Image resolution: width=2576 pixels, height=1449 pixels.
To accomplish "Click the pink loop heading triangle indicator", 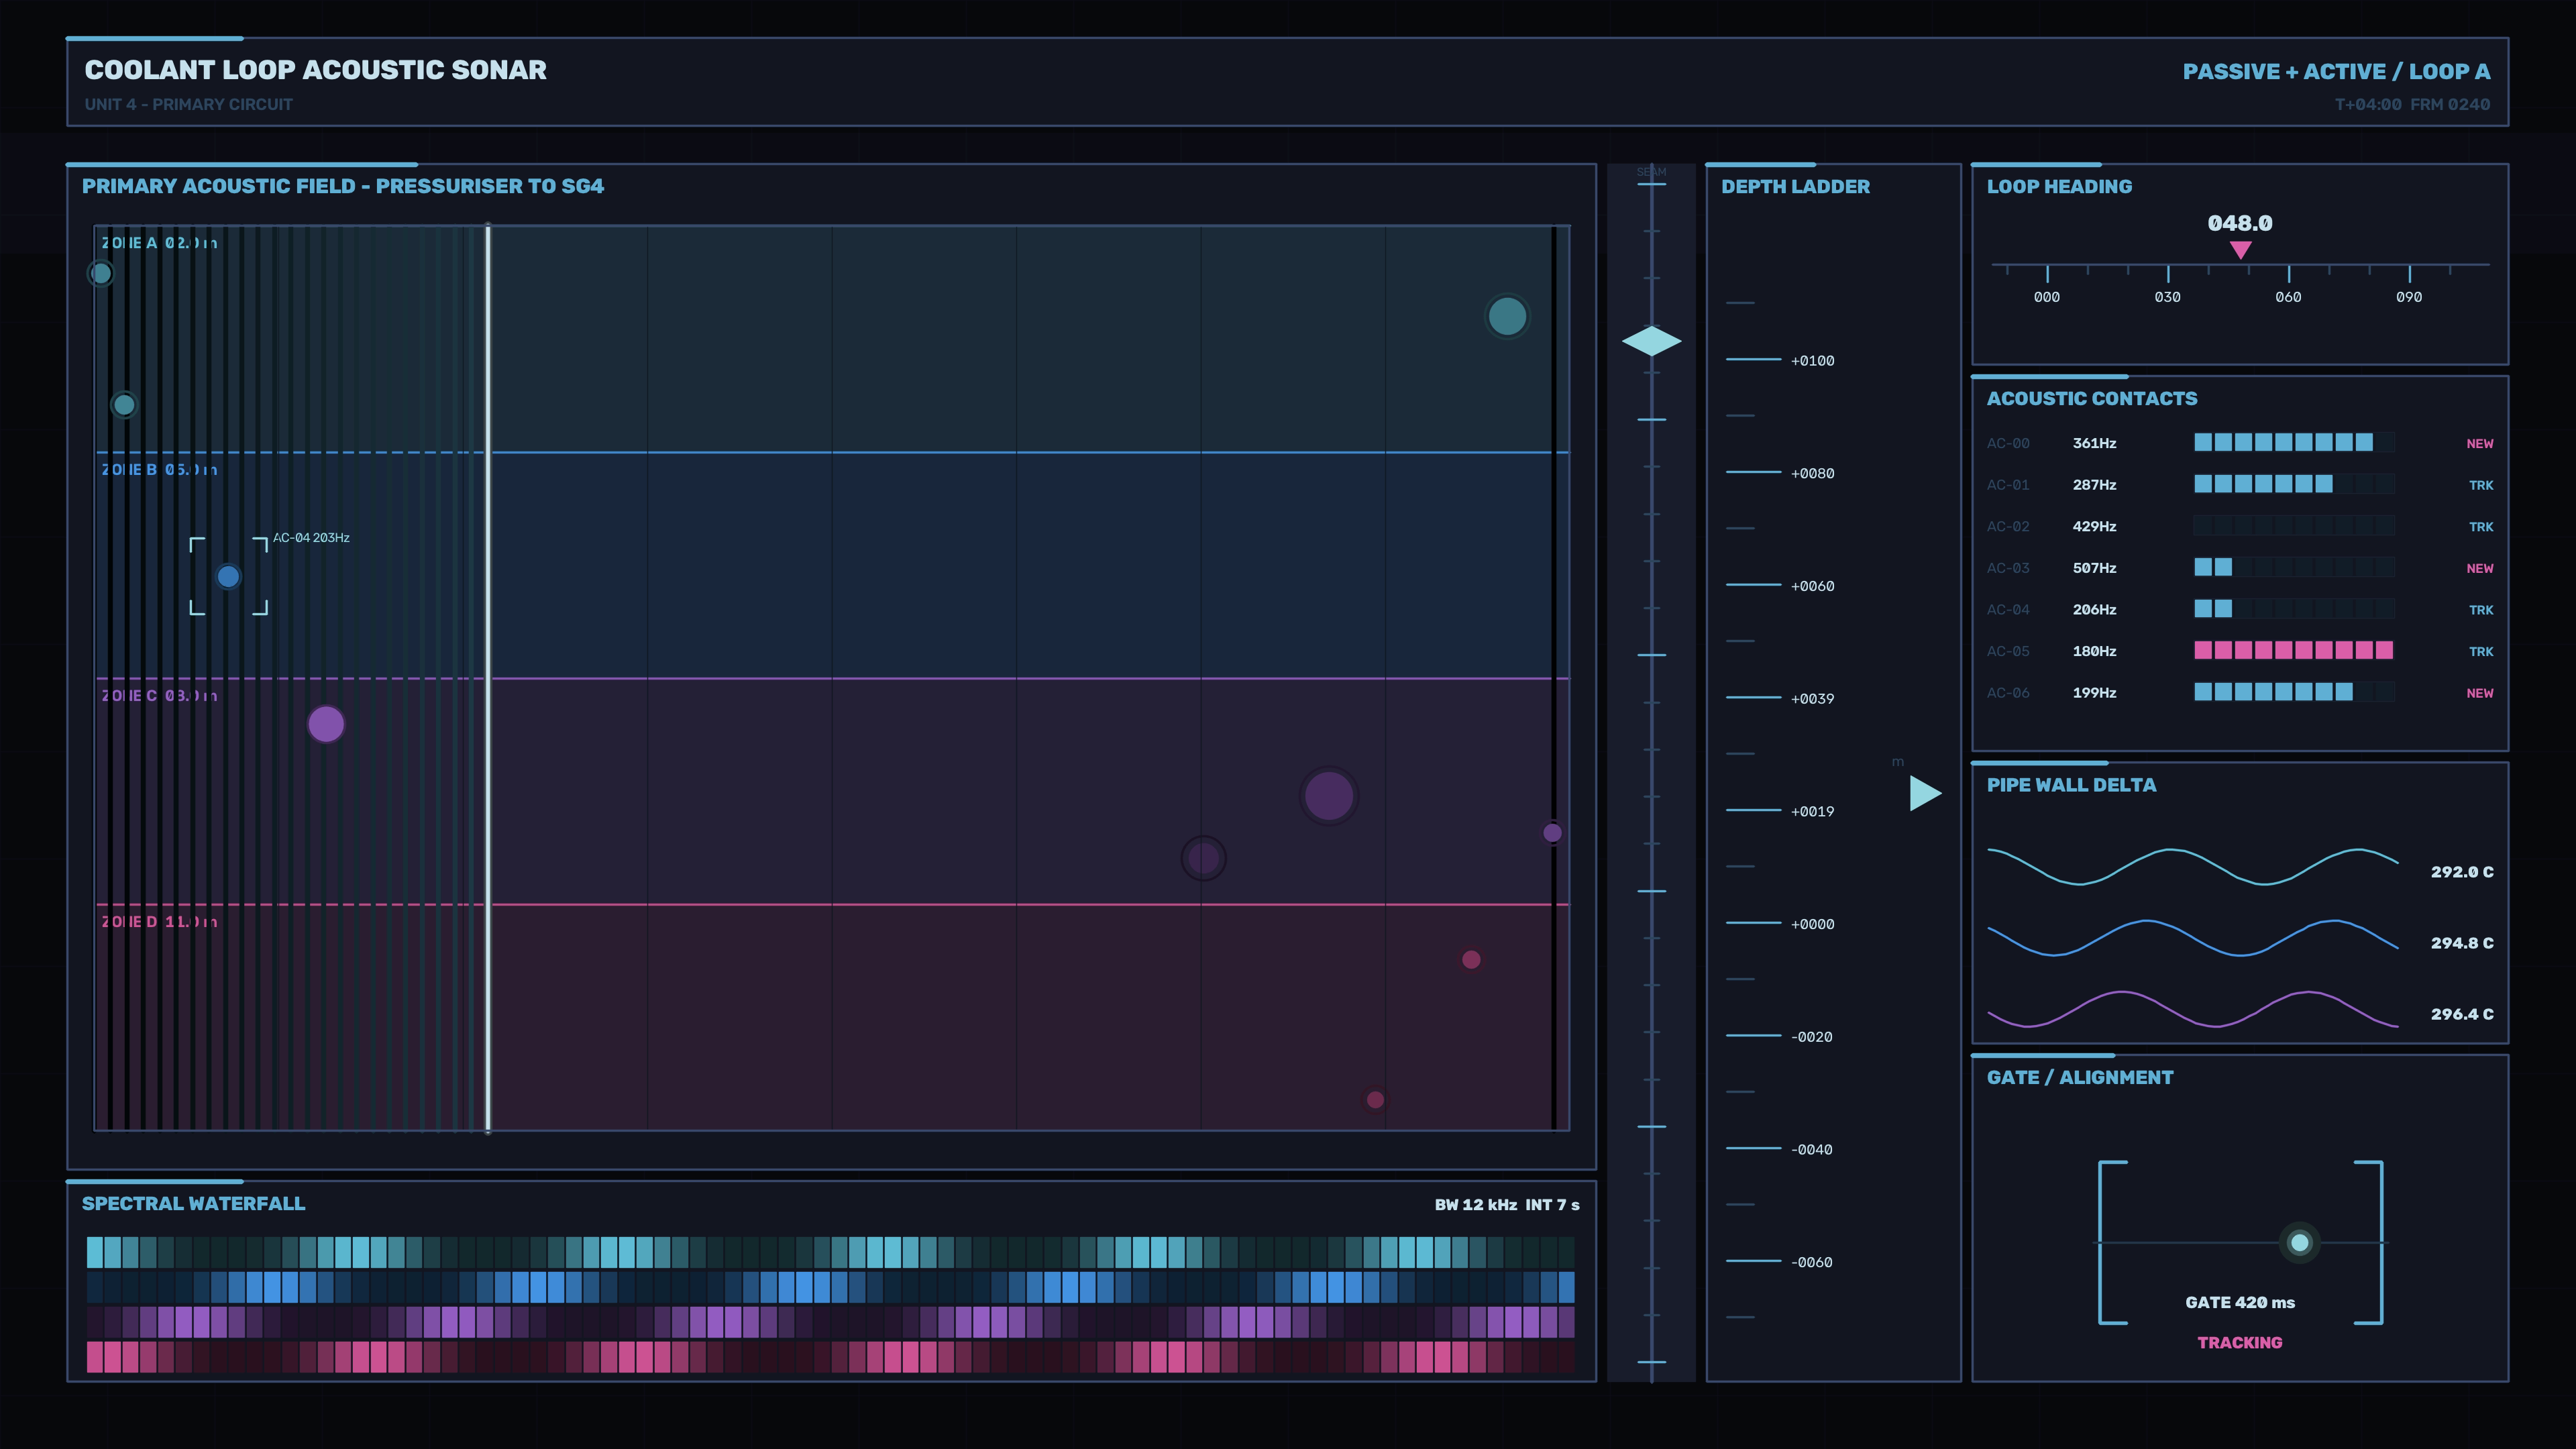I will [x=2240, y=250].
